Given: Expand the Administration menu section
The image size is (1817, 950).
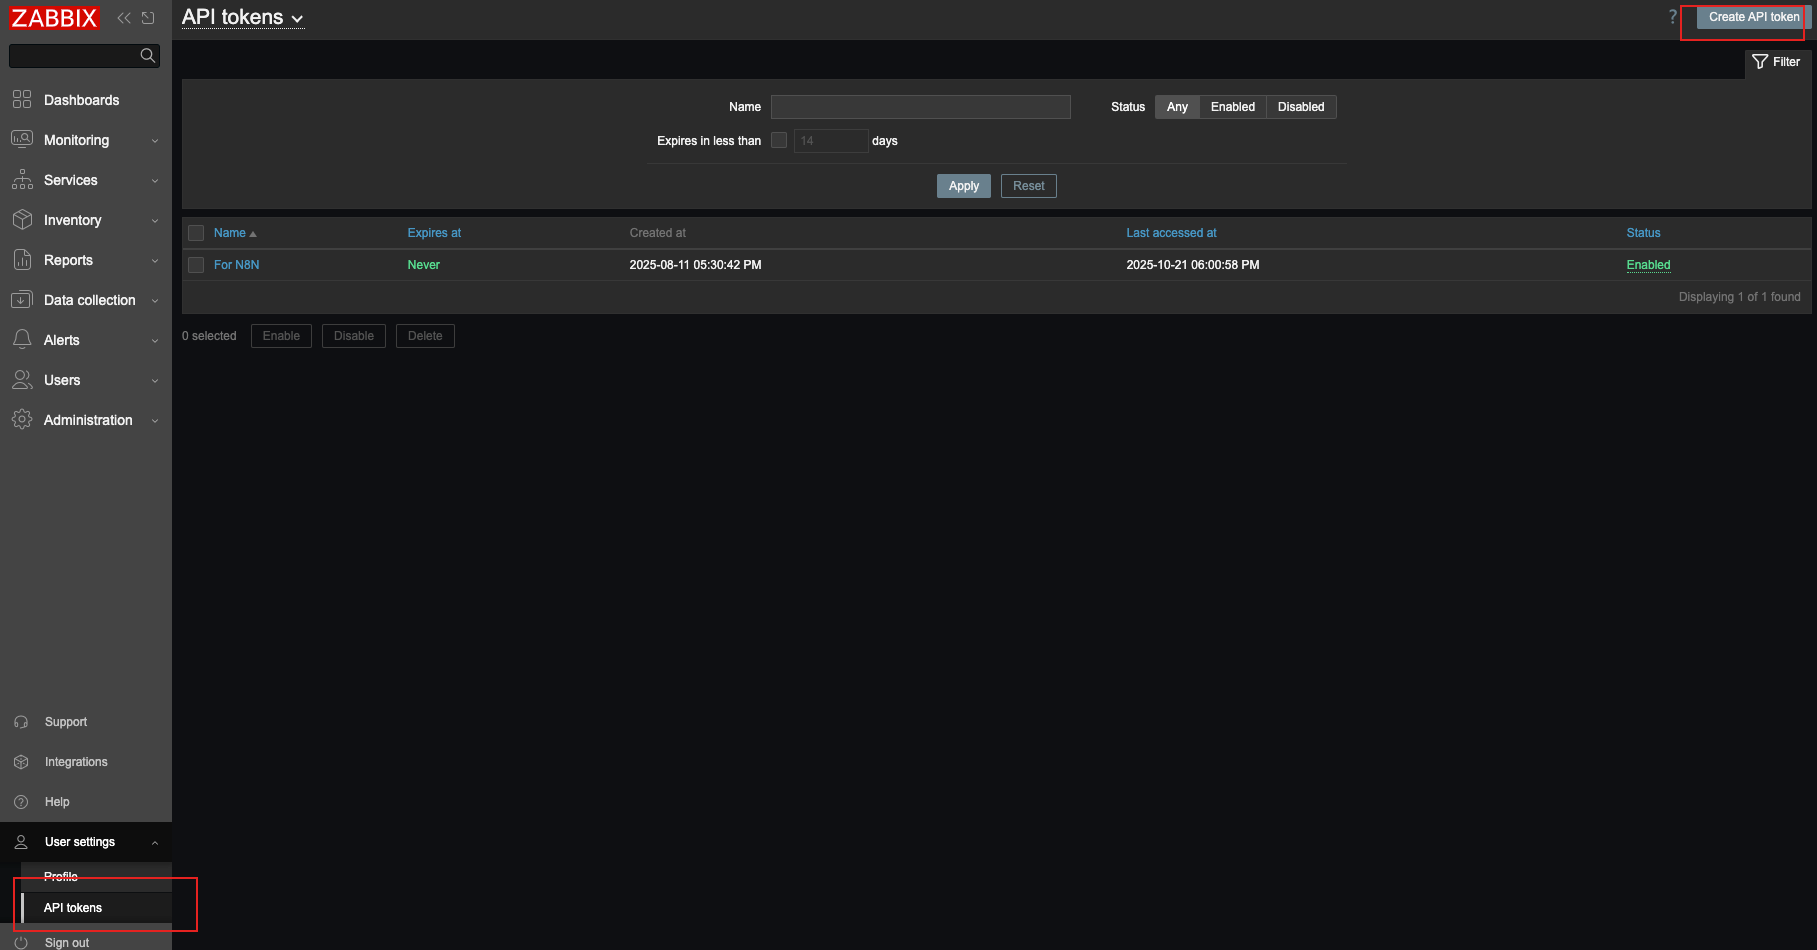Looking at the screenshot, I should [87, 420].
